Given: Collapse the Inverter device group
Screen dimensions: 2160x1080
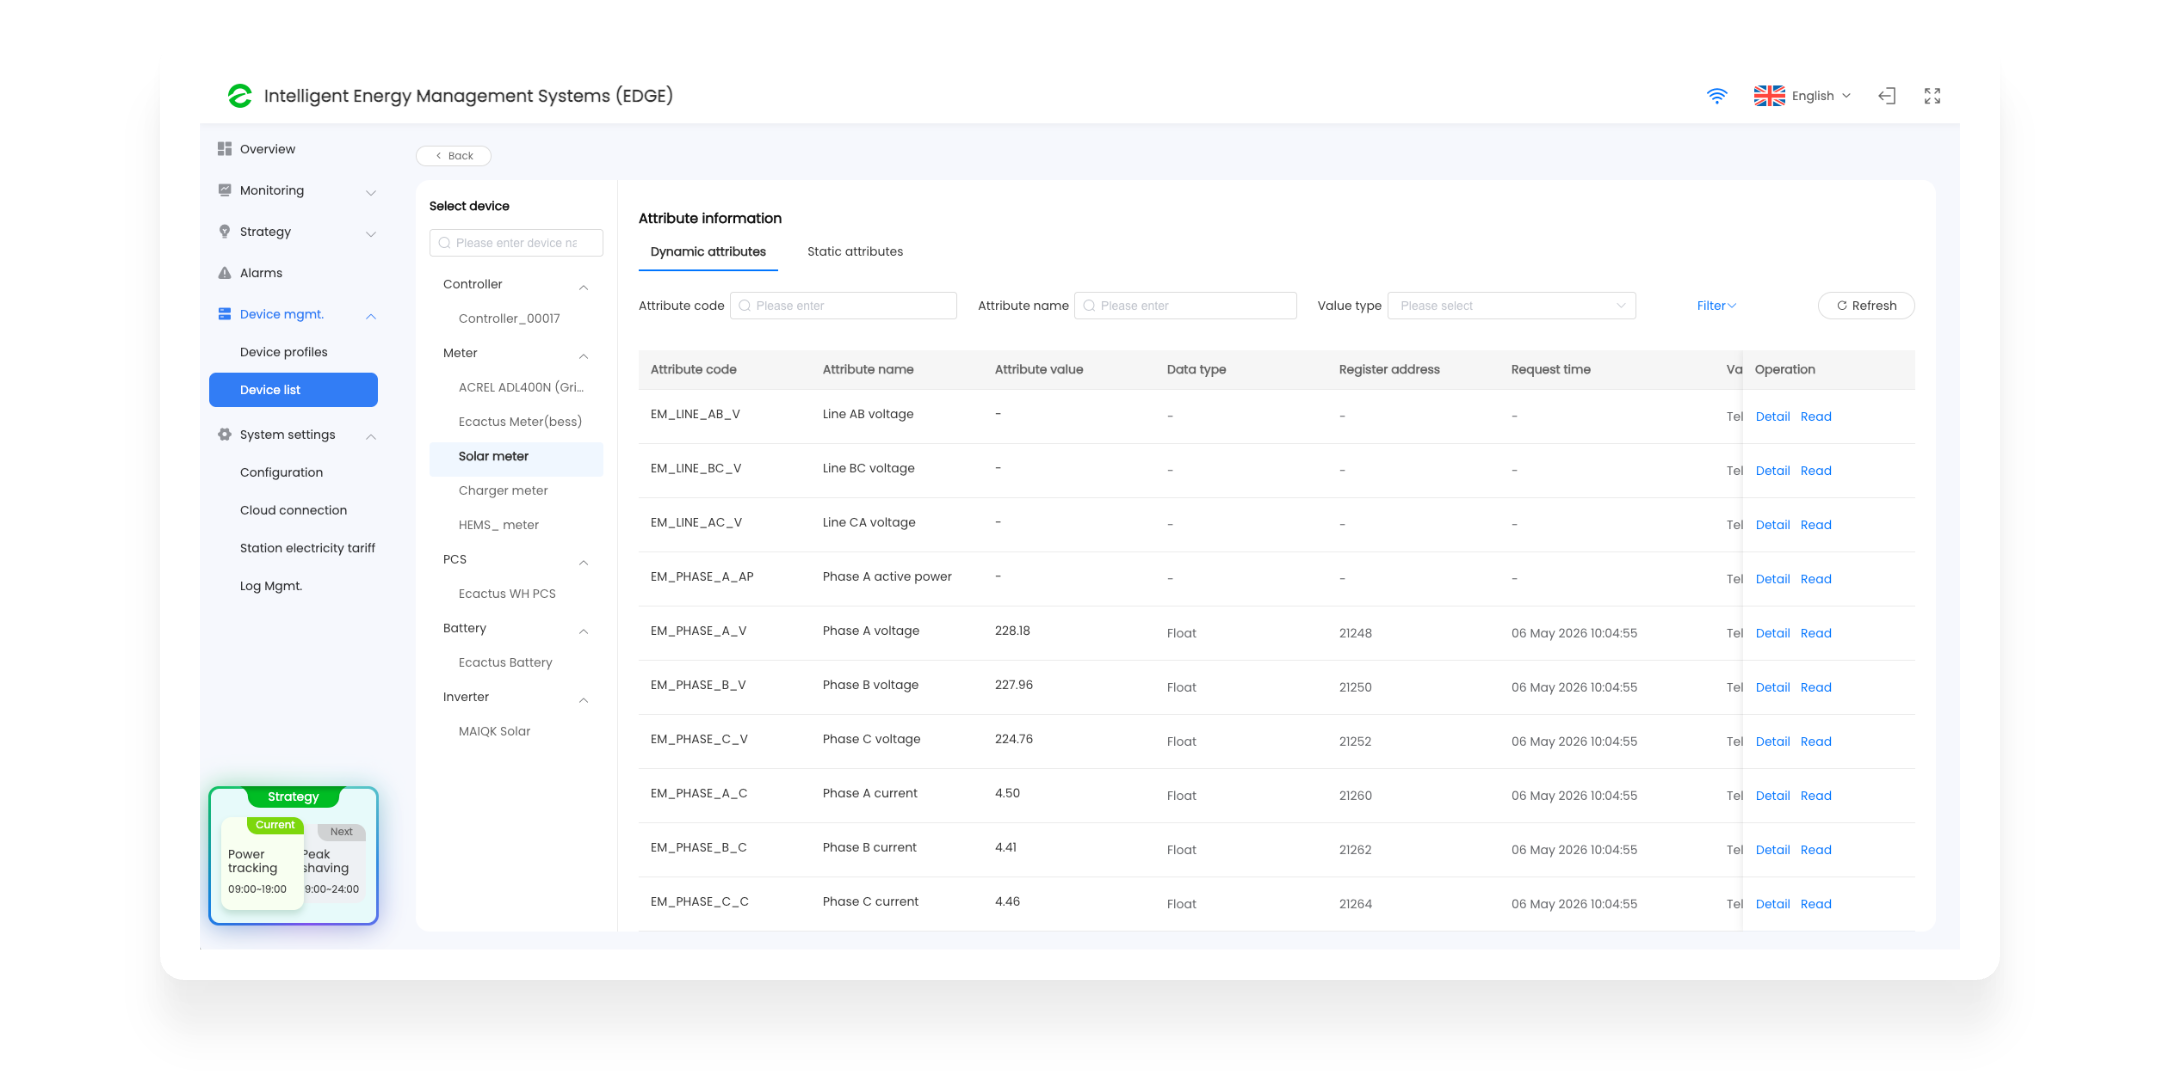Looking at the screenshot, I should (584, 700).
